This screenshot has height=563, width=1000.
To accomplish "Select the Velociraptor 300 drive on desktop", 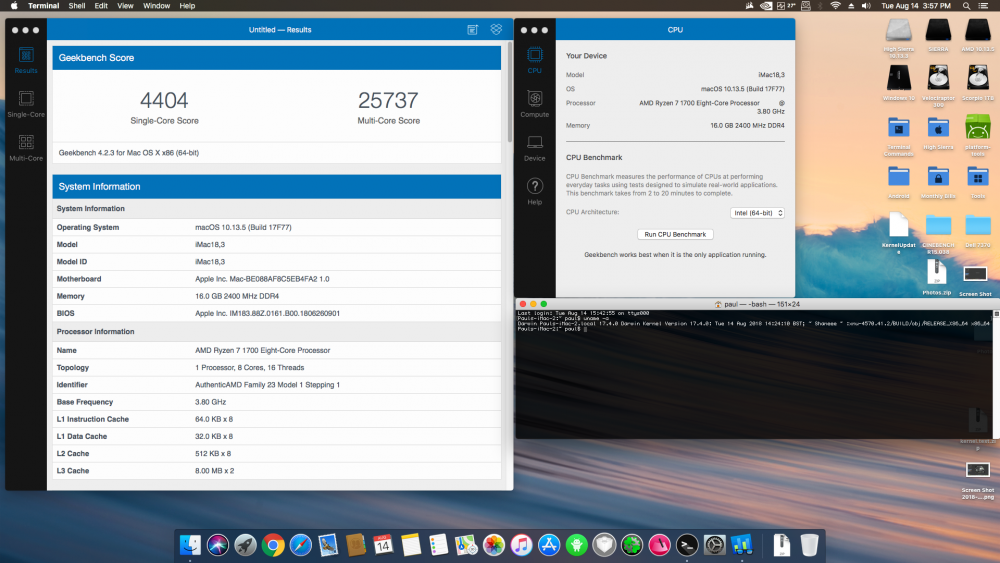I will 938,86.
